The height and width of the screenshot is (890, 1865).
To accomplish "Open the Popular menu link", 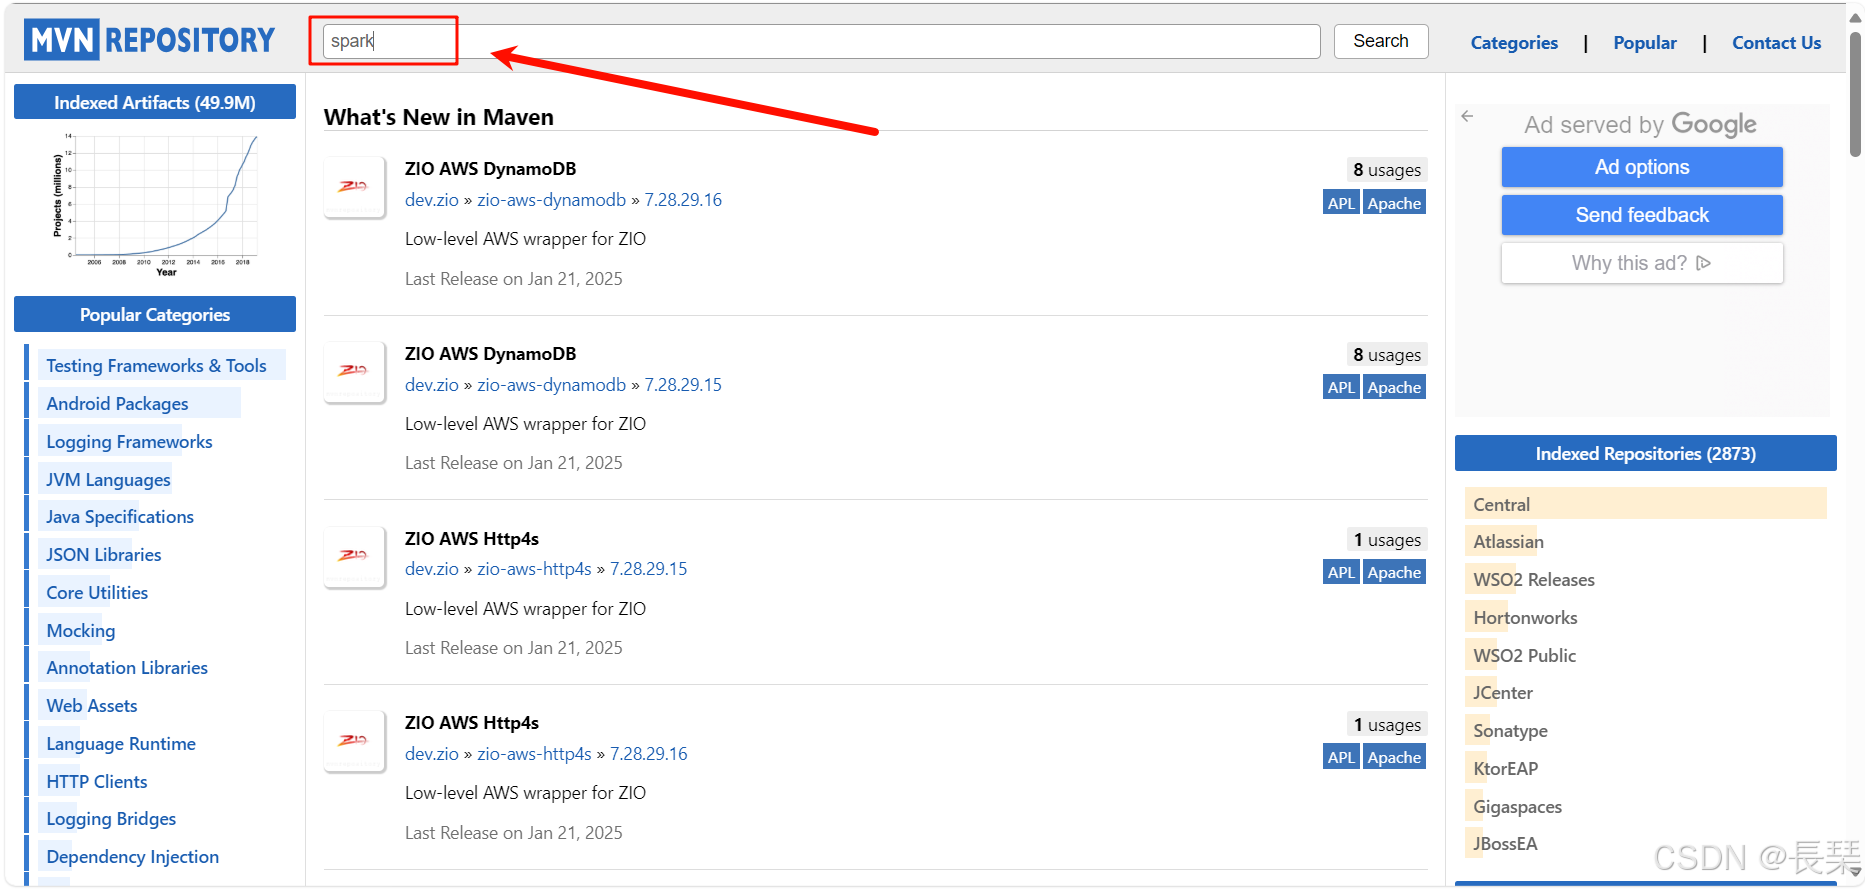I will click(x=1645, y=43).
